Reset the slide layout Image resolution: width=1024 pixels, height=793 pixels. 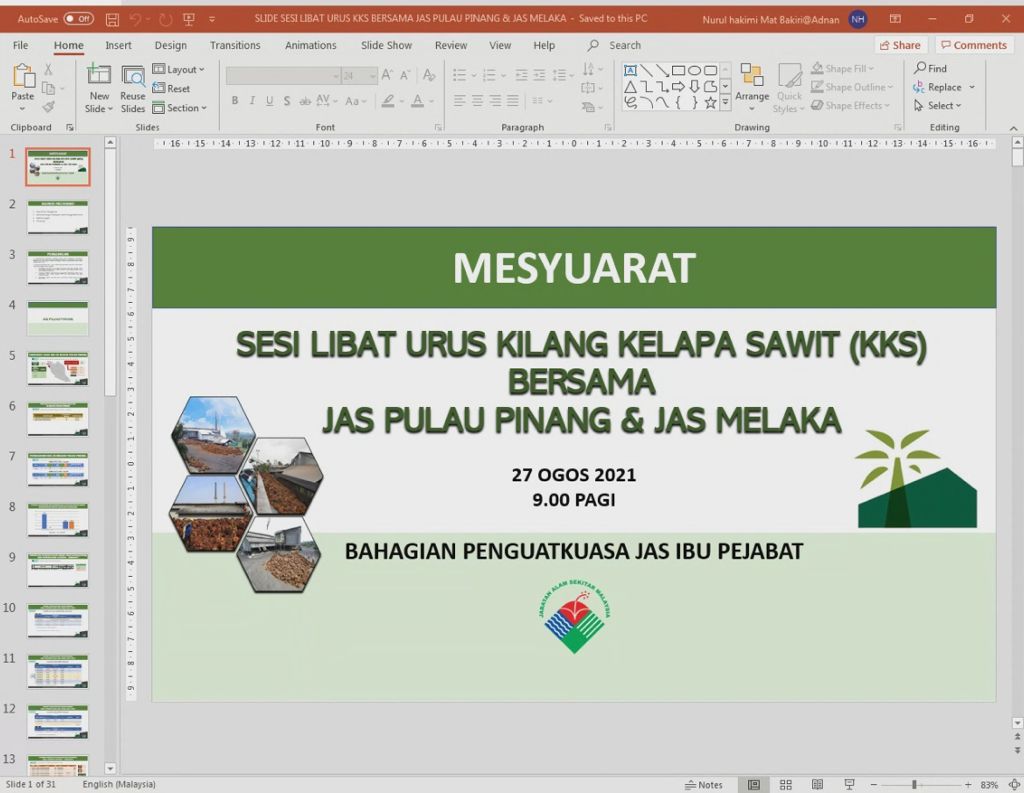[x=172, y=88]
